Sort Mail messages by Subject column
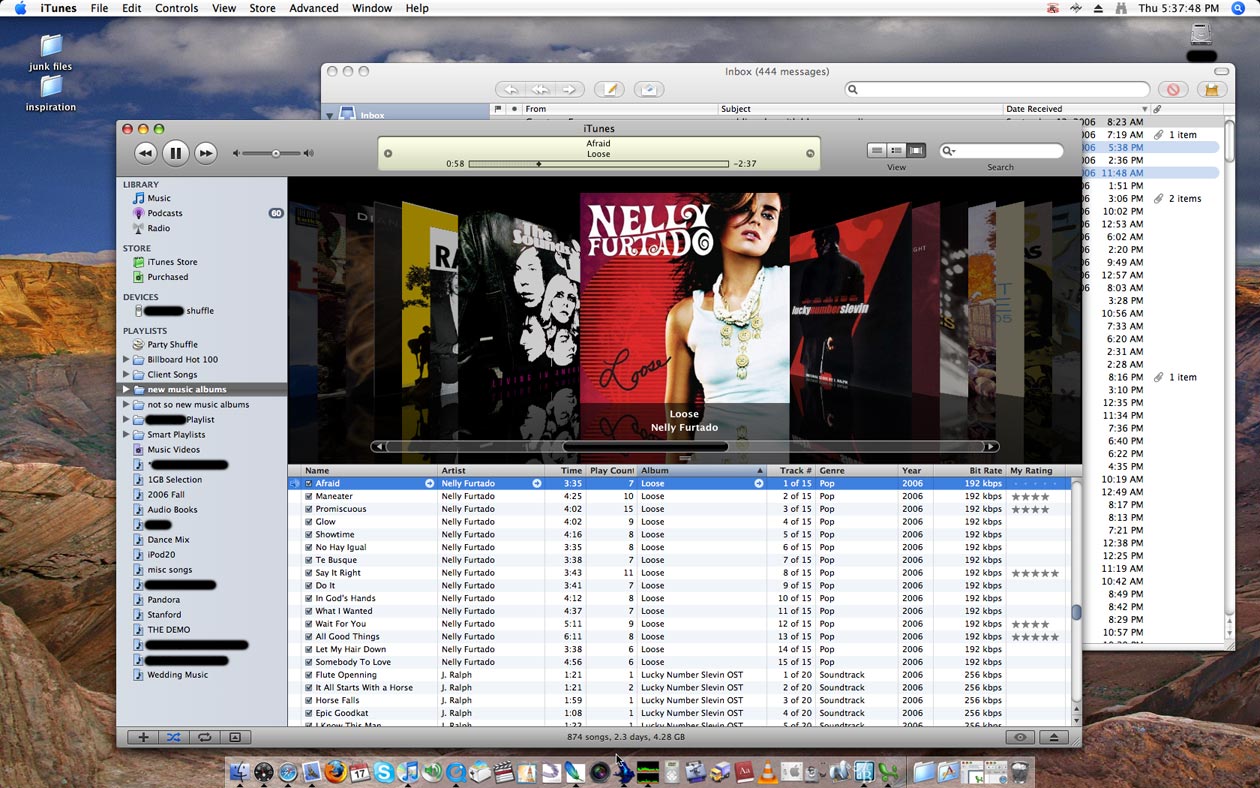The height and width of the screenshot is (788, 1260). click(860, 109)
